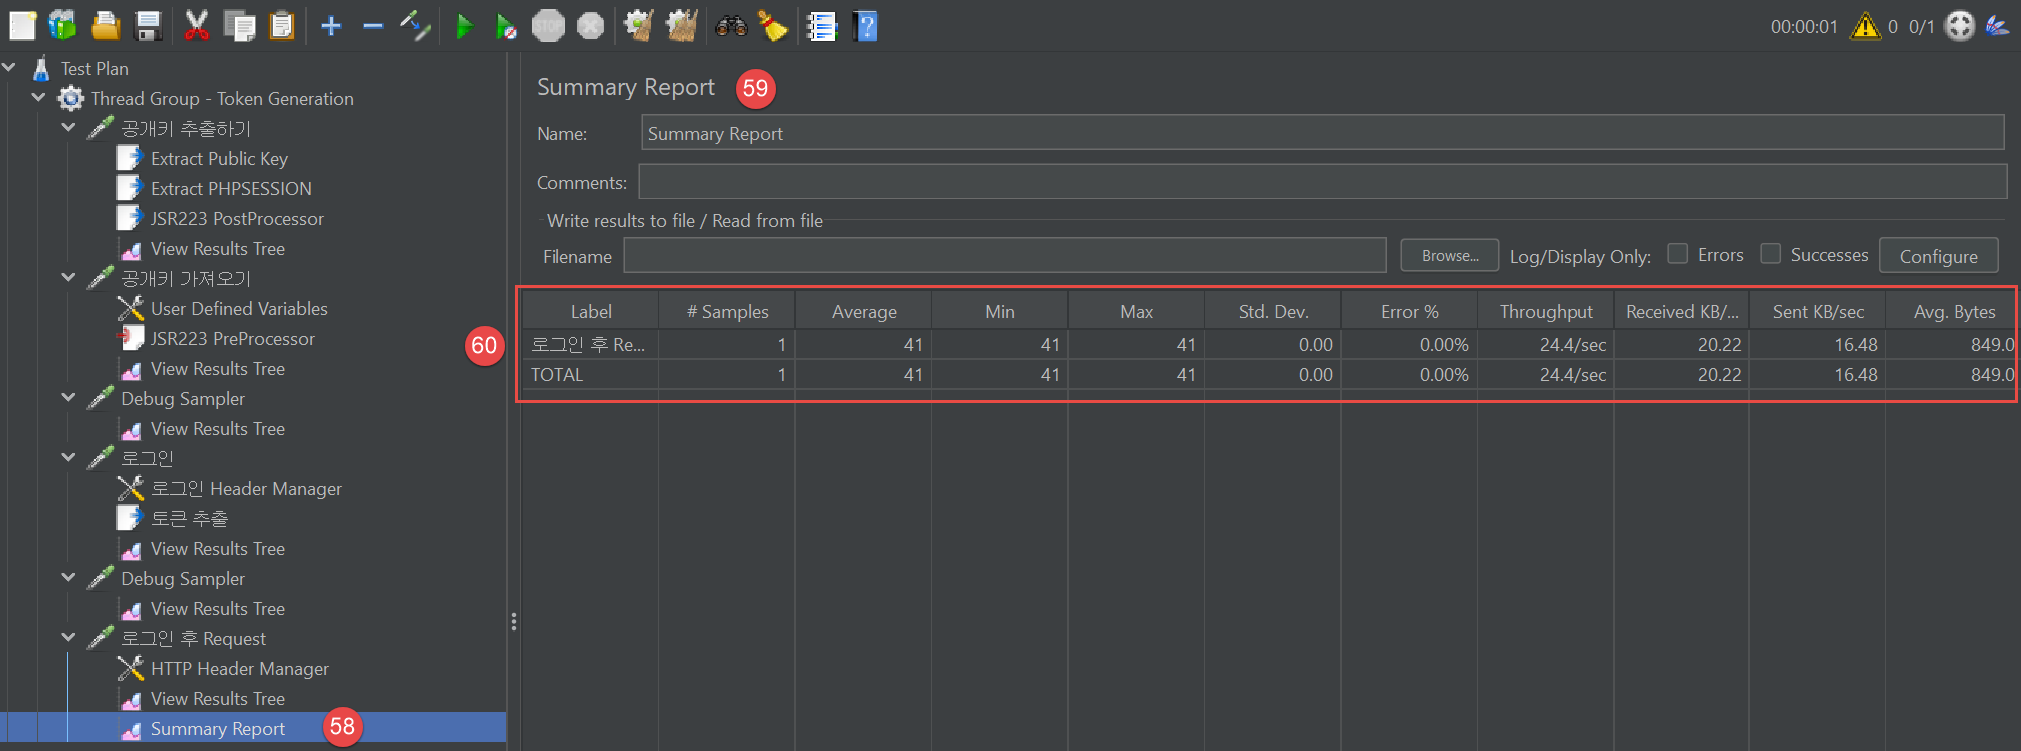Click the Shutdown test icon
The image size is (2021, 751).
click(x=591, y=26)
